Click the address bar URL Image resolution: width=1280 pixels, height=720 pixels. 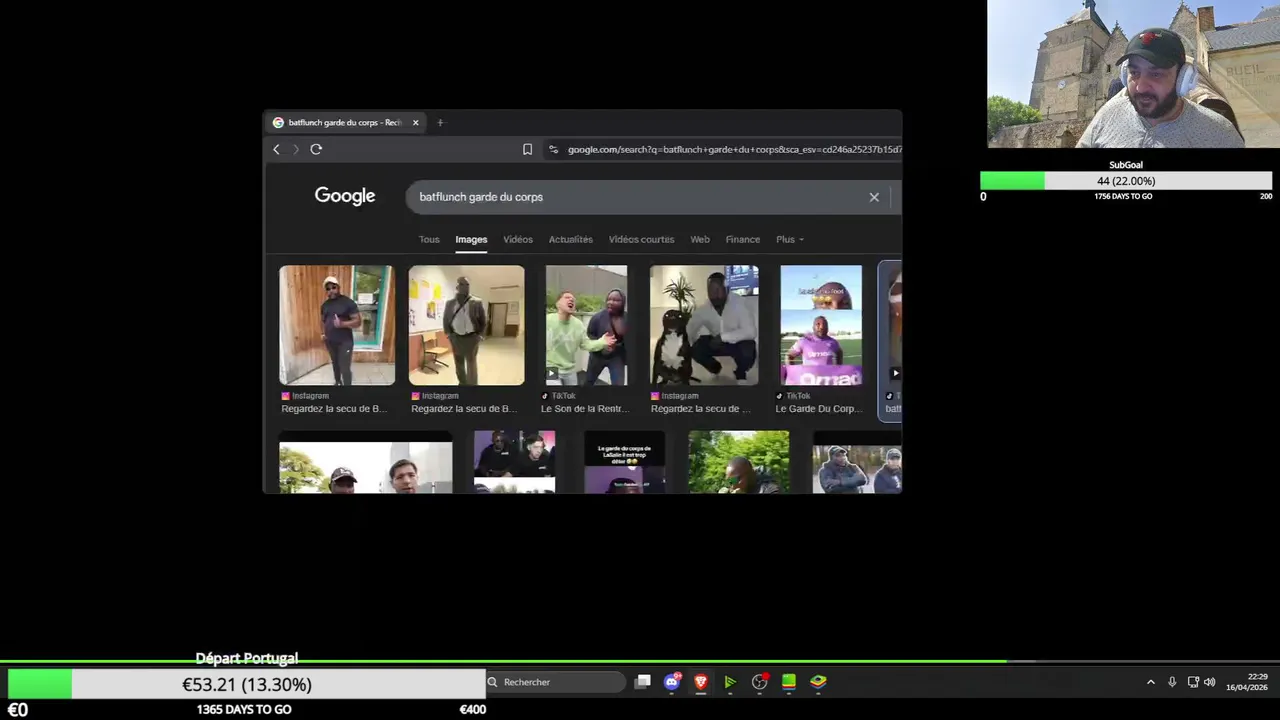pyautogui.click(x=733, y=149)
